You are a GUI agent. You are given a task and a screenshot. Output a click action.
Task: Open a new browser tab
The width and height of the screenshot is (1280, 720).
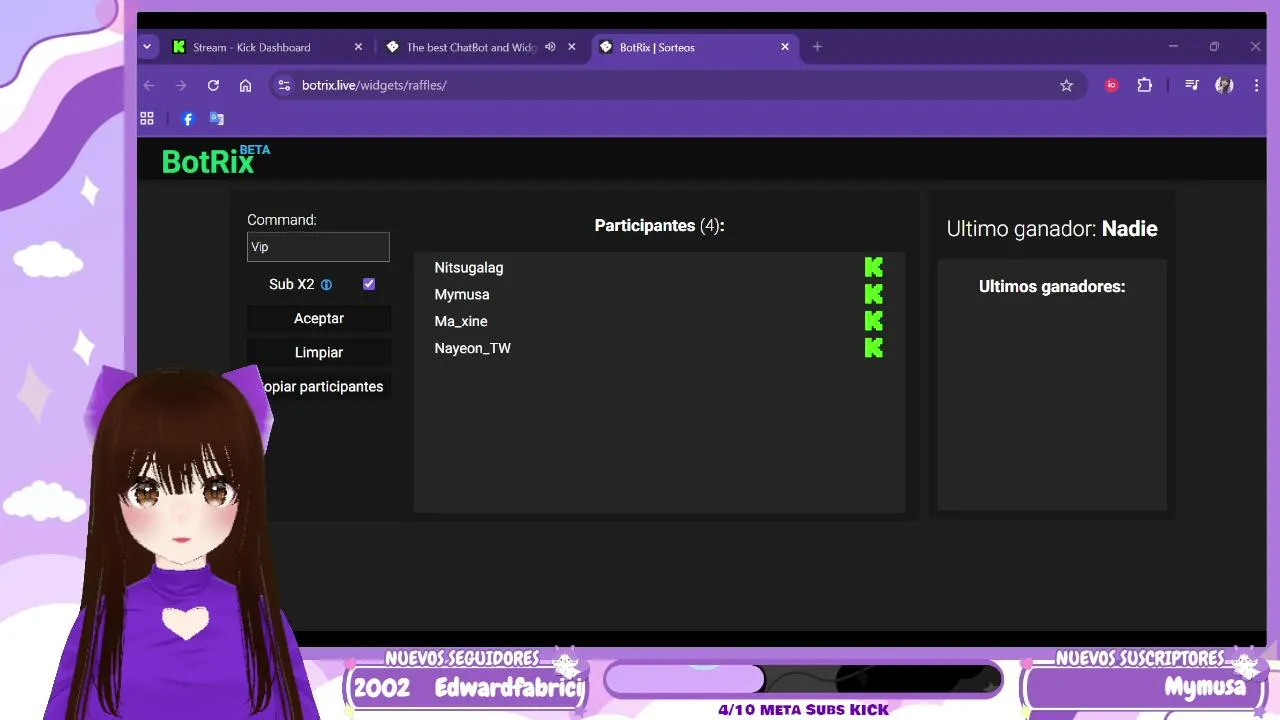[x=817, y=47]
